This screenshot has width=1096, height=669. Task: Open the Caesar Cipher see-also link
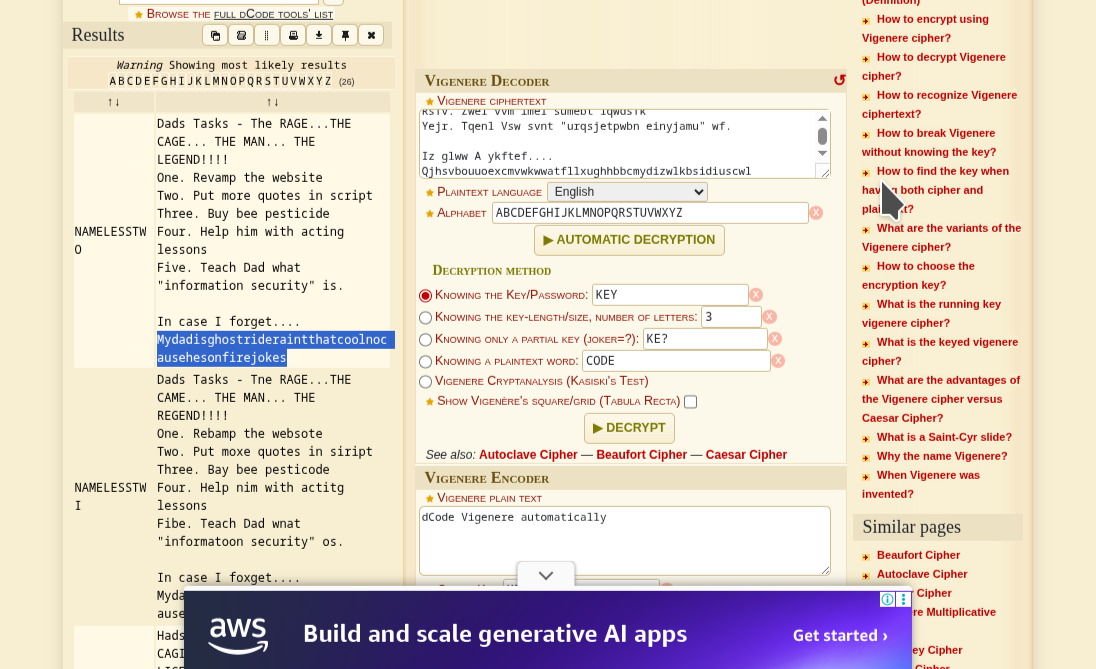tap(747, 454)
